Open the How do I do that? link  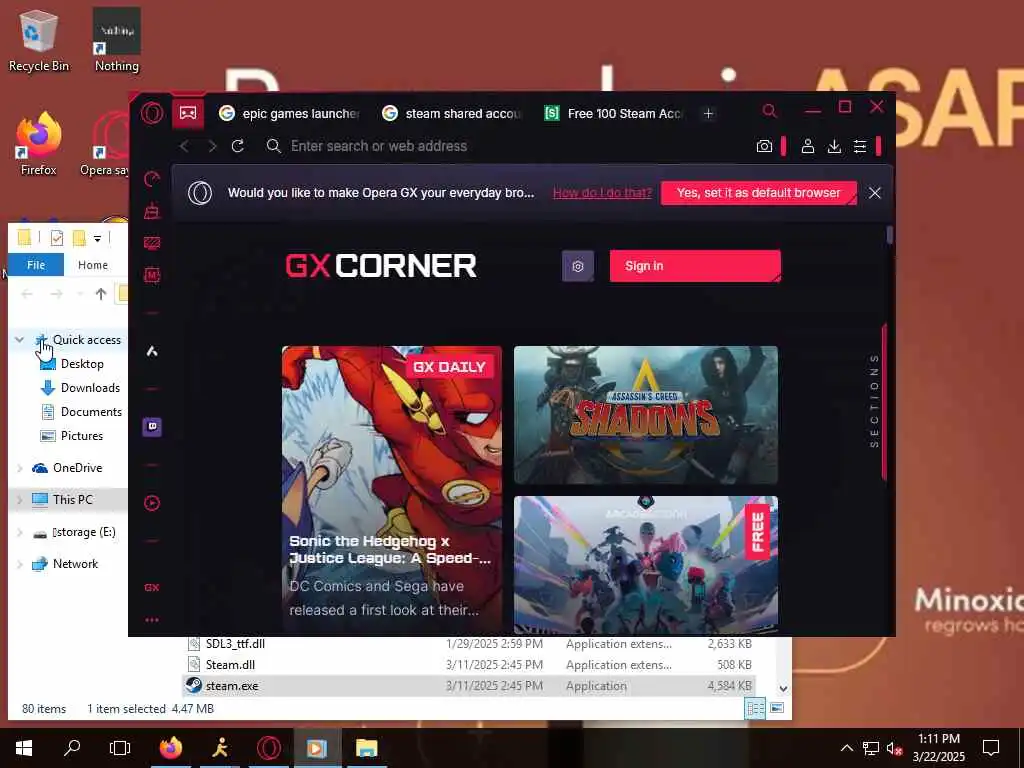tap(602, 193)
